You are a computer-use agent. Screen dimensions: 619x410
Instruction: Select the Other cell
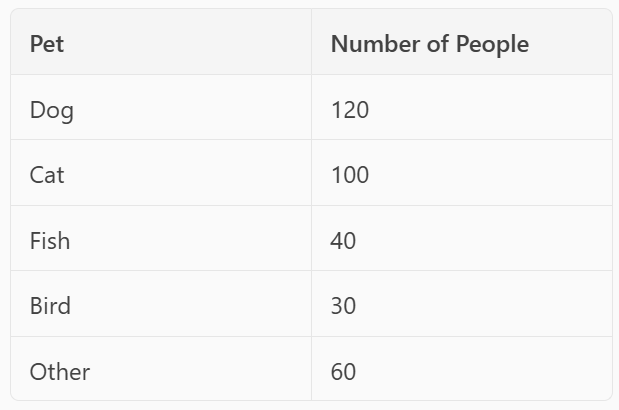(60, 372)
